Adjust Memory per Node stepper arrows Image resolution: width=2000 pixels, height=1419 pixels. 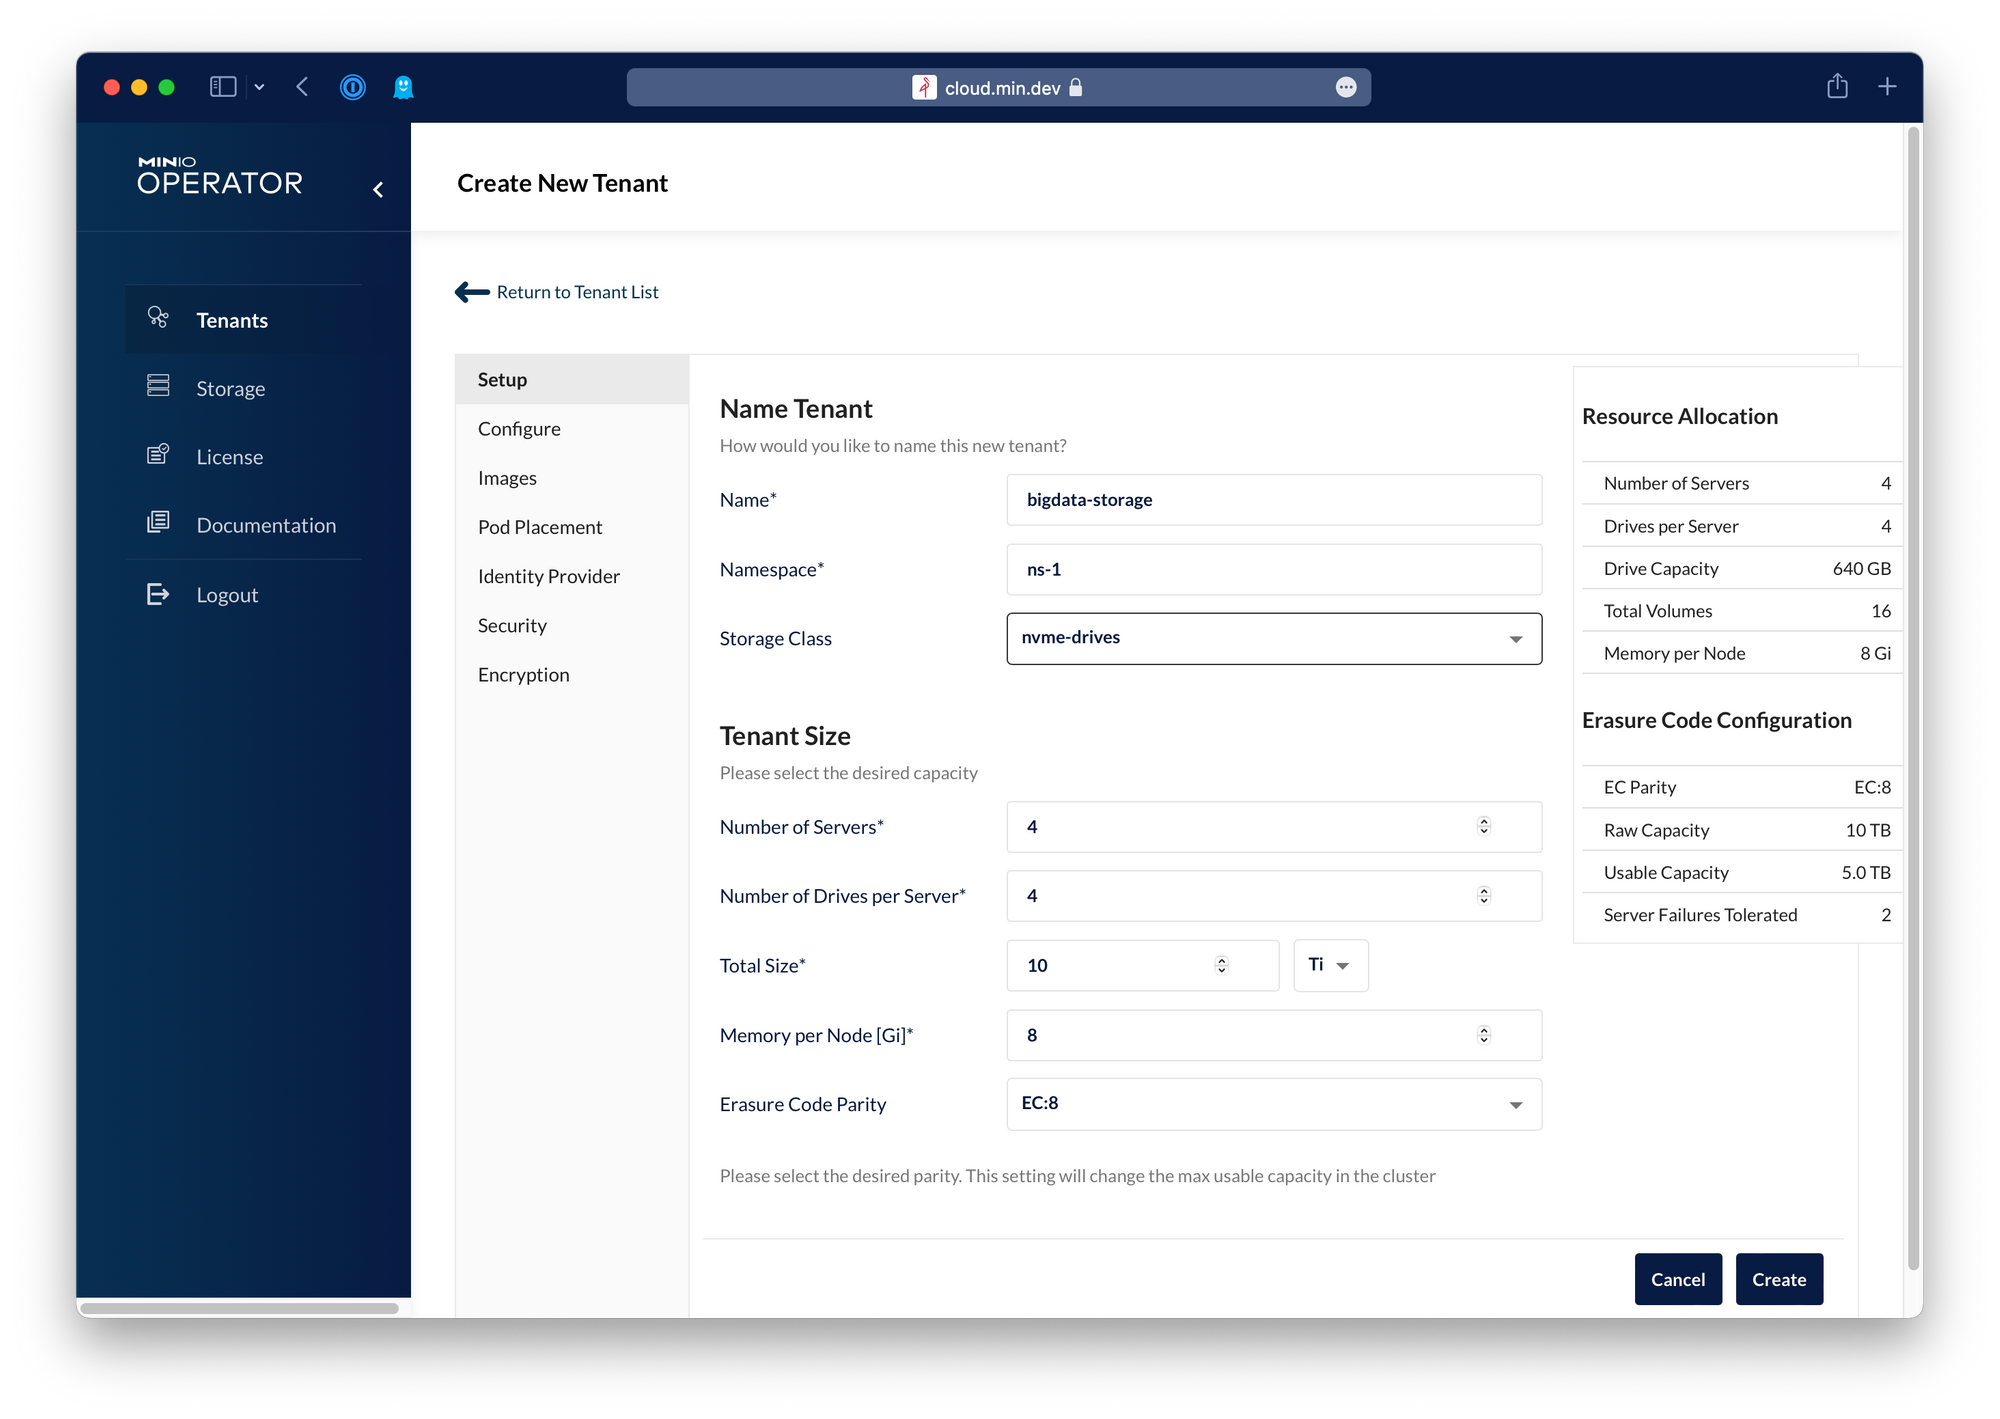pyautogui.click(x=1483, y=1034)
